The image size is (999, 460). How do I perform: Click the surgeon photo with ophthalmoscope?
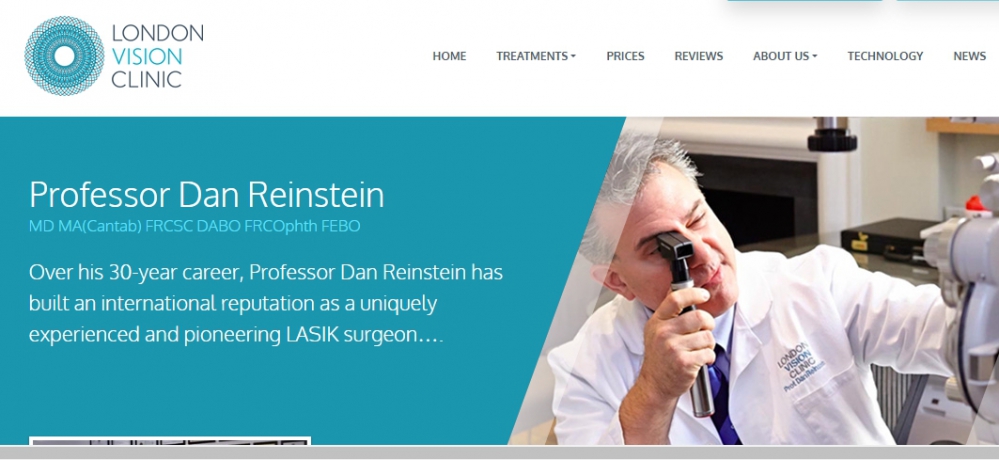[758, 281]
